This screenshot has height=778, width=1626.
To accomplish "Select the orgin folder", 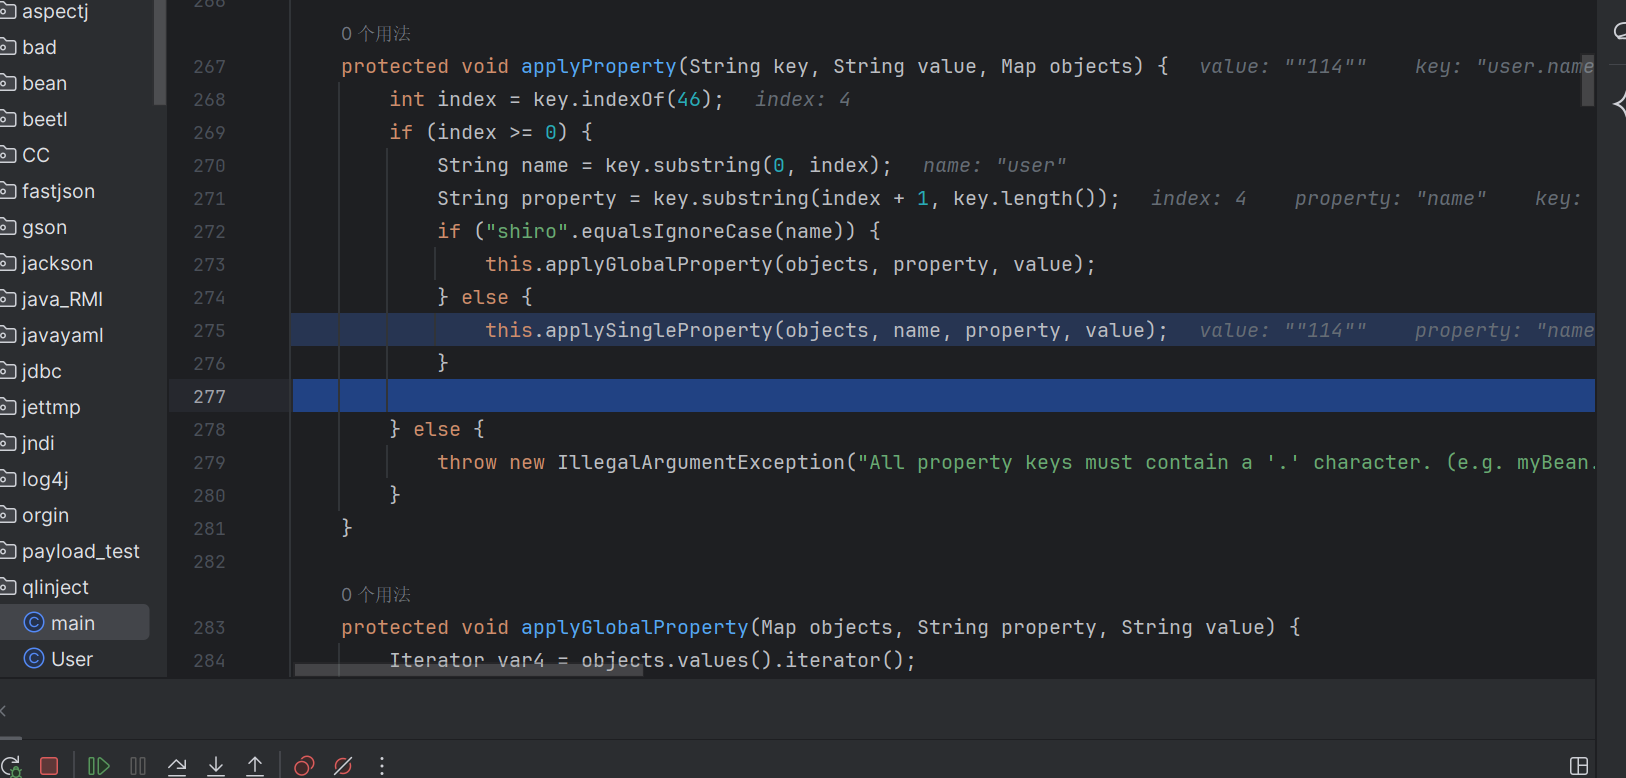I will coord(45,515).
